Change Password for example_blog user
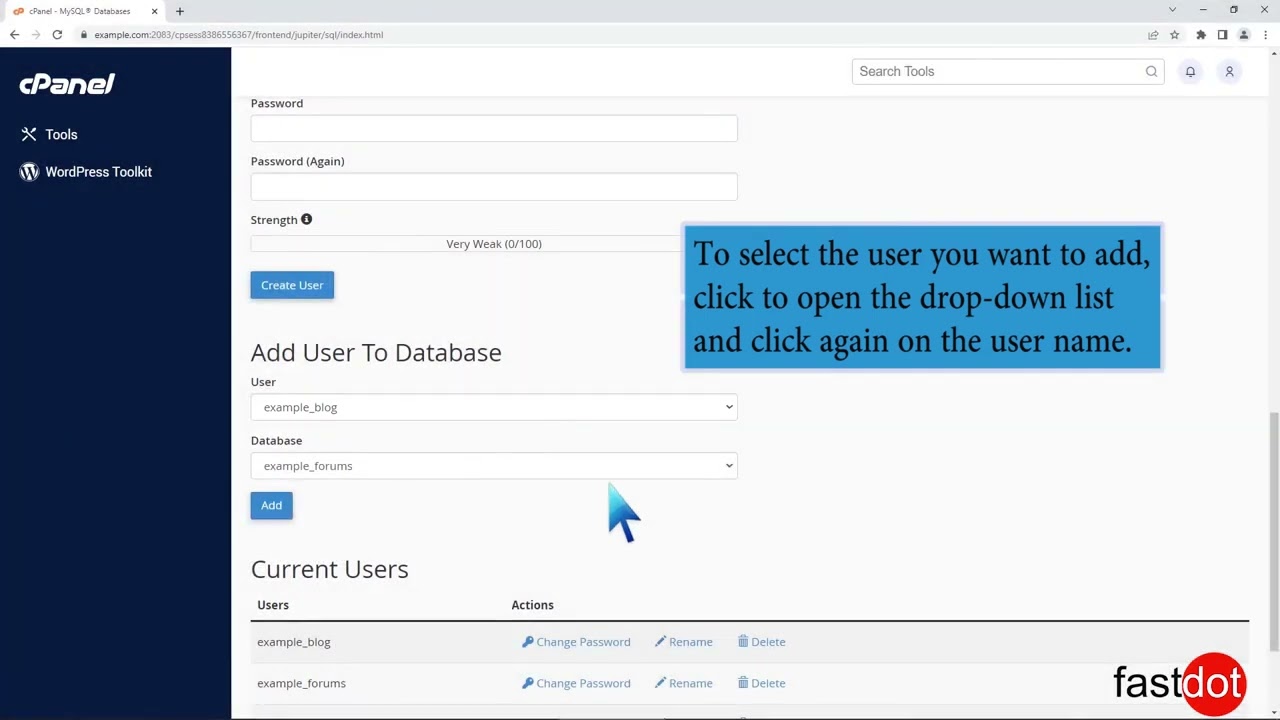 point(576,642)
